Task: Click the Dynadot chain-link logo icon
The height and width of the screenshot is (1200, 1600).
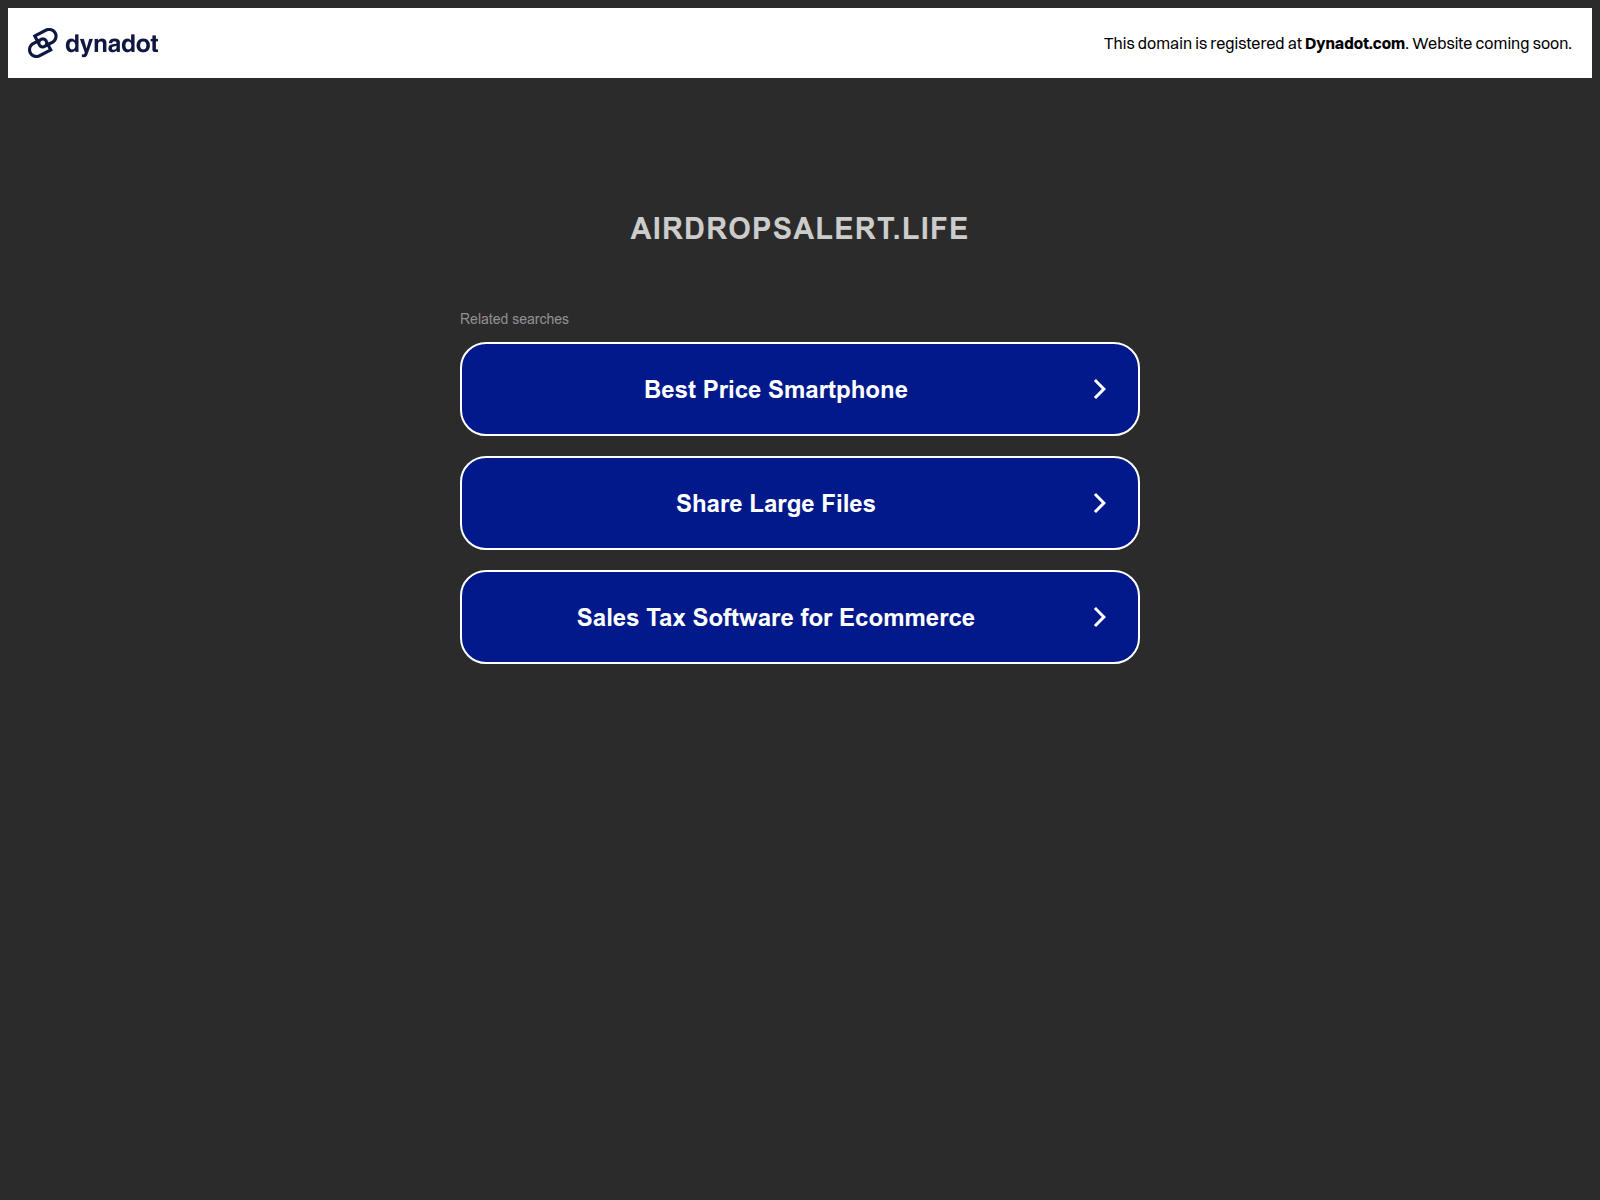Action: point(42,43)
